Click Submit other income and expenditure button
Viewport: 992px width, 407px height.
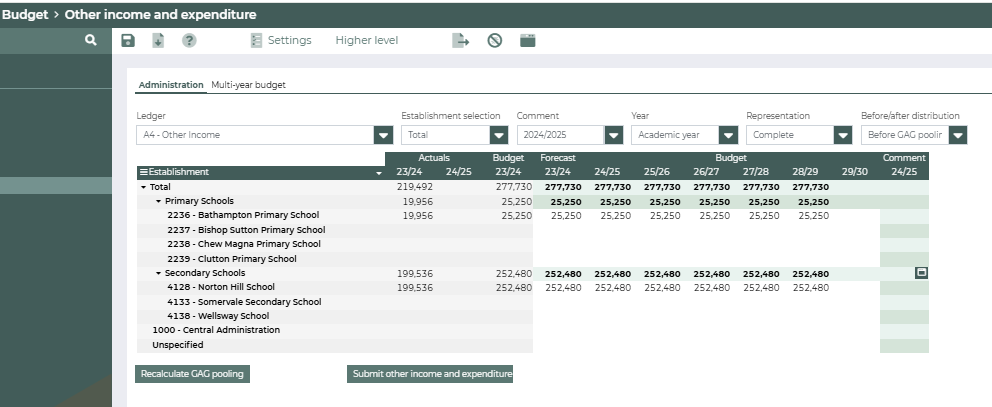tap(430, 374)
